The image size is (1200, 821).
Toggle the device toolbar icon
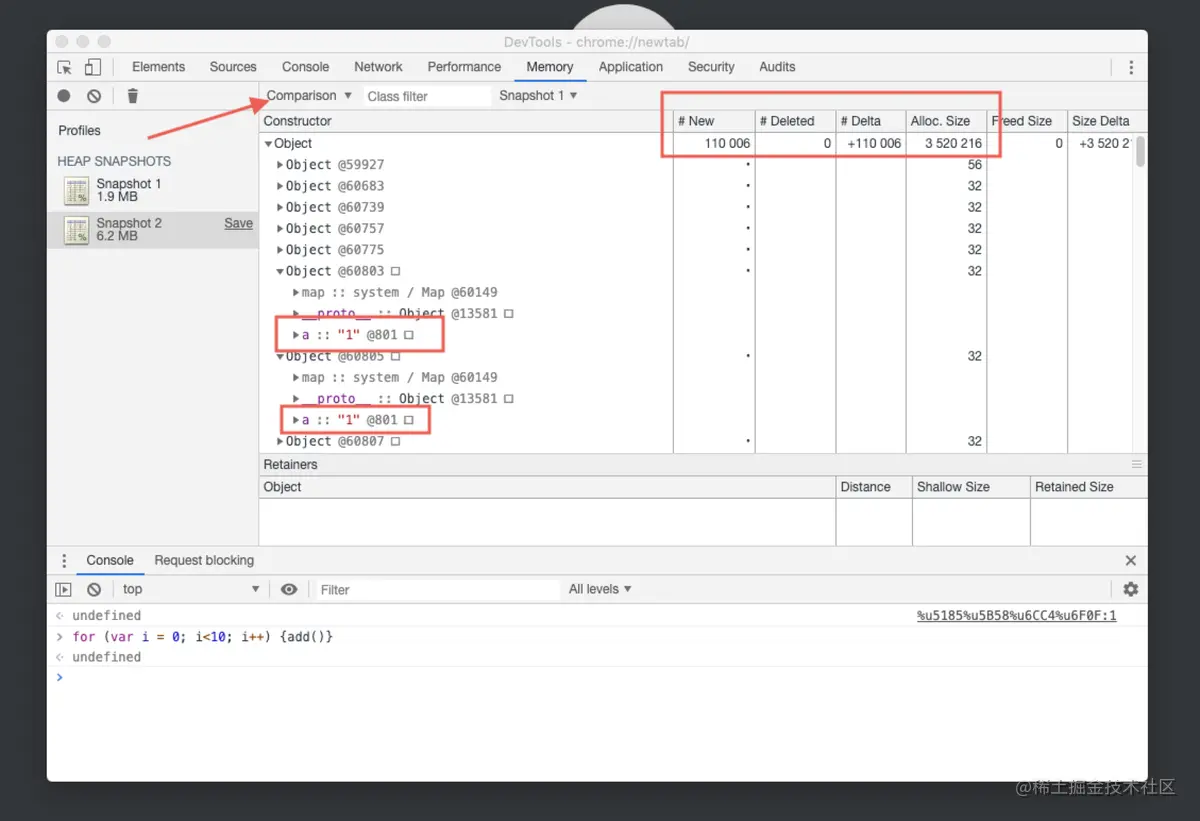[x=92, y=67]
